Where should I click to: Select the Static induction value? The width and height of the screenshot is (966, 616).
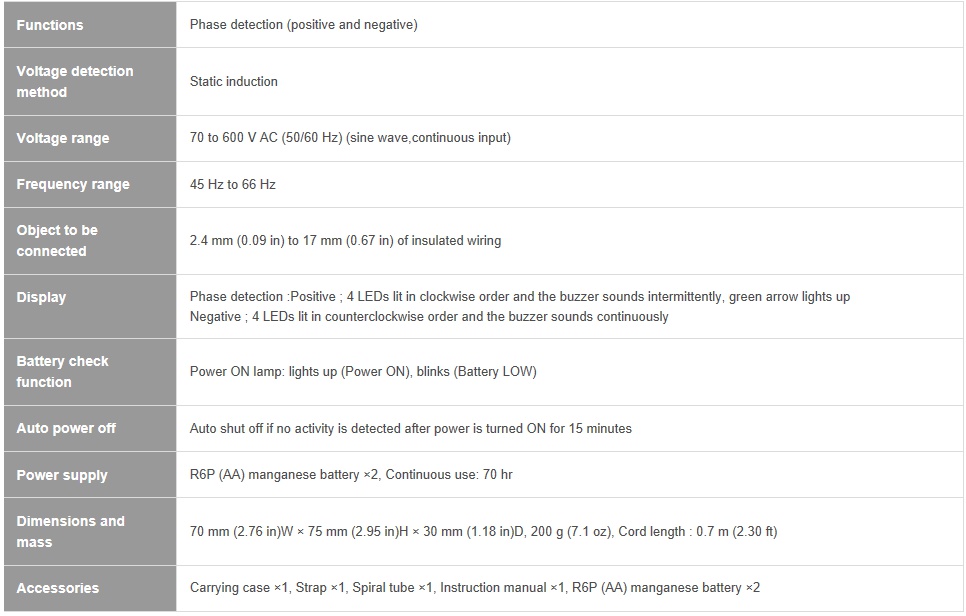pos(233,81)
